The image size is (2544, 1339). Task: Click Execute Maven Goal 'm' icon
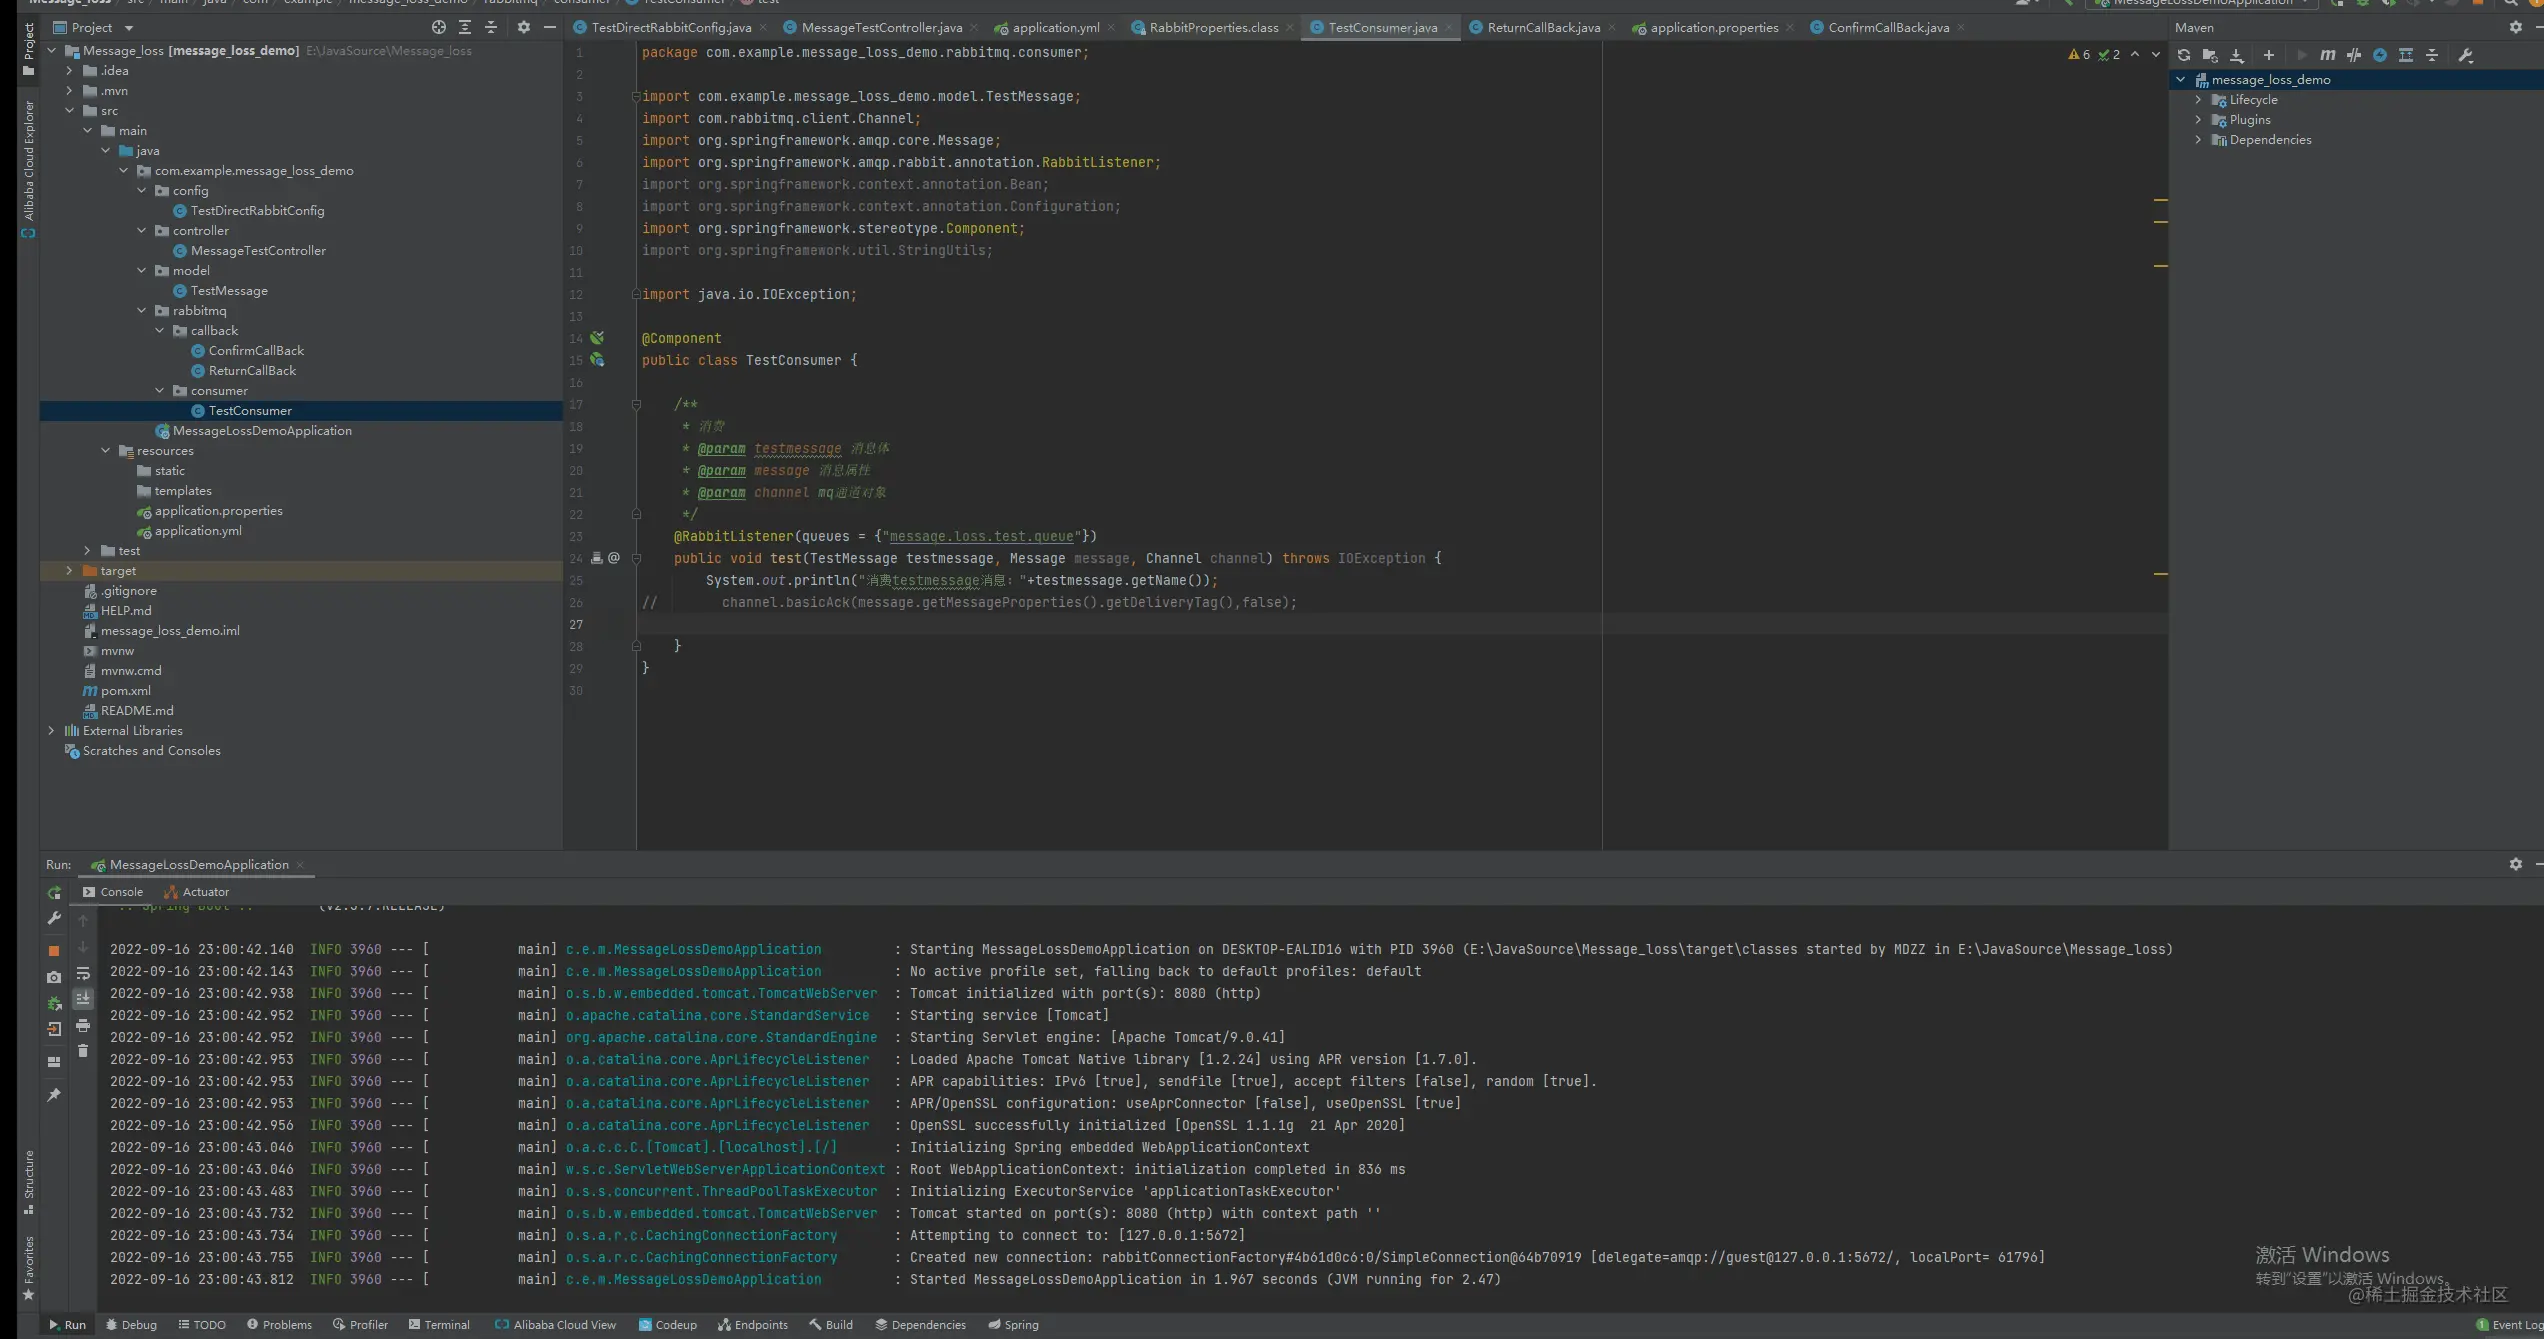pyautogui.click(x=2328, y=56)
